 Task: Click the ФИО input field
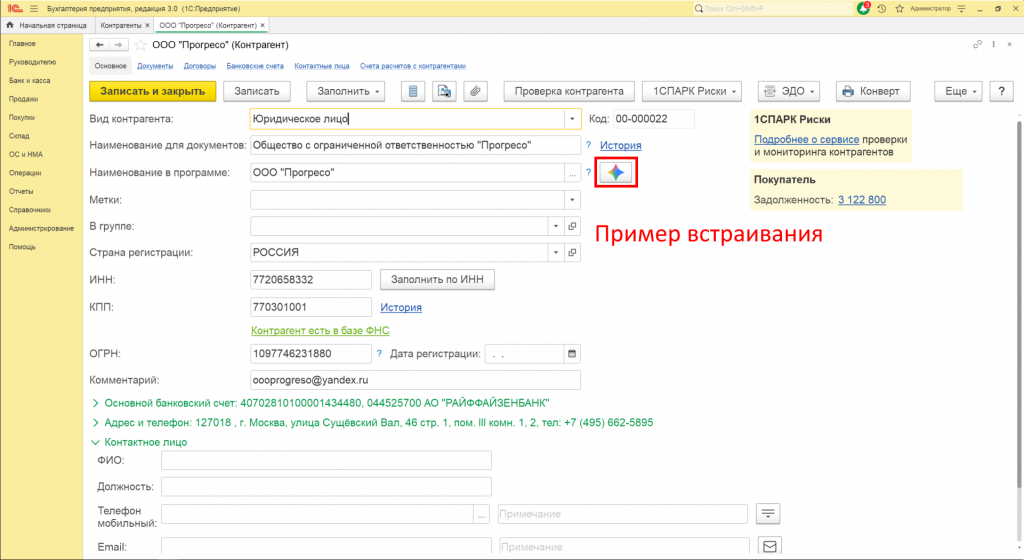pyautogui.click(x=326, y=460)
